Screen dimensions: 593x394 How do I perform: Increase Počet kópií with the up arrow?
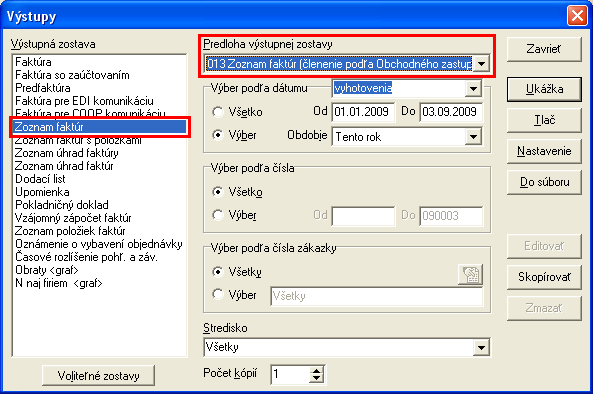[x=317, y=371]
